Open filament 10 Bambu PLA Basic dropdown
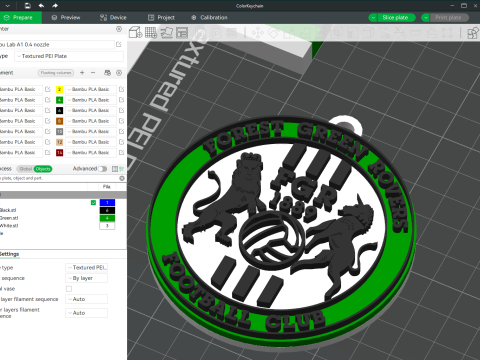The image size is (480, 360). click(91, 131)
